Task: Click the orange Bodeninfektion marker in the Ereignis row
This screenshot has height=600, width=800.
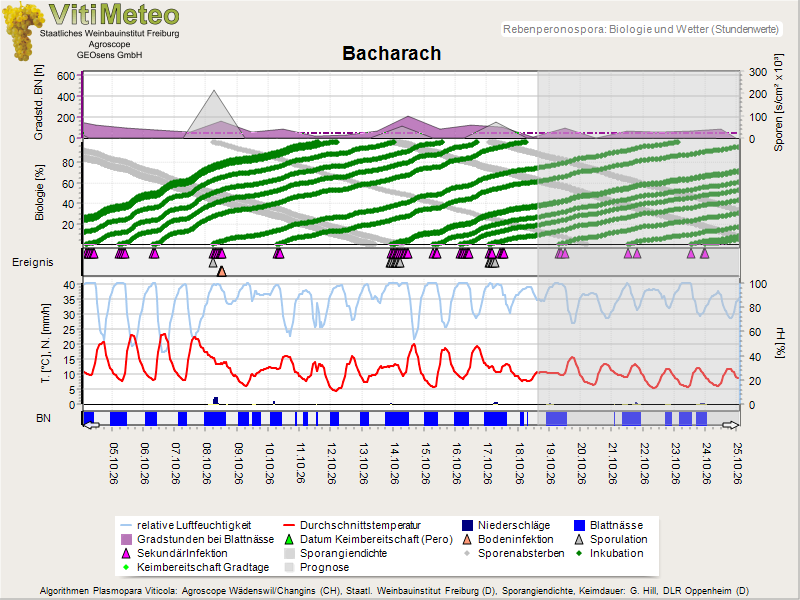Action: (221, 271)
